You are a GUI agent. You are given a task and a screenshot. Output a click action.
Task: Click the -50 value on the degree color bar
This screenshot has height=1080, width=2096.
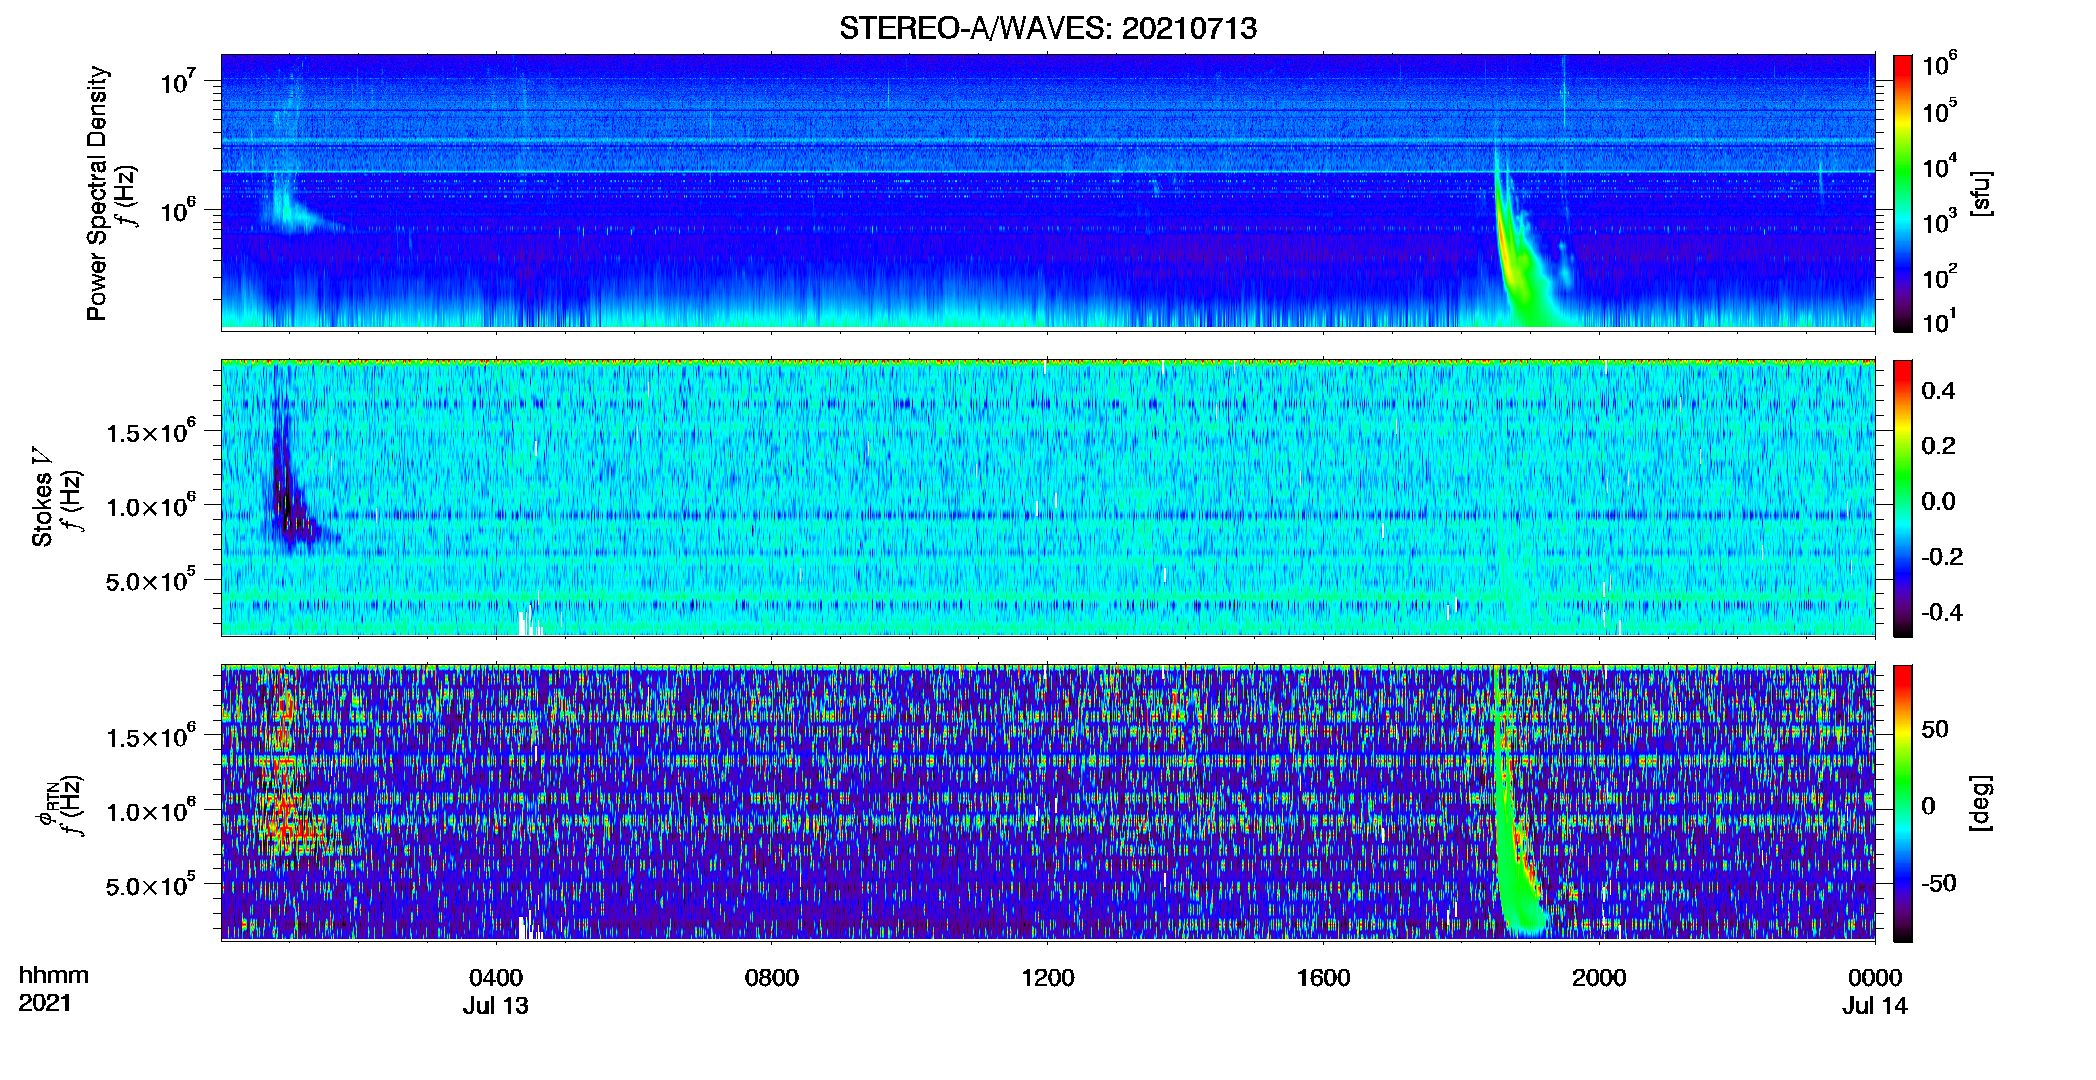tap(1938, 883)
